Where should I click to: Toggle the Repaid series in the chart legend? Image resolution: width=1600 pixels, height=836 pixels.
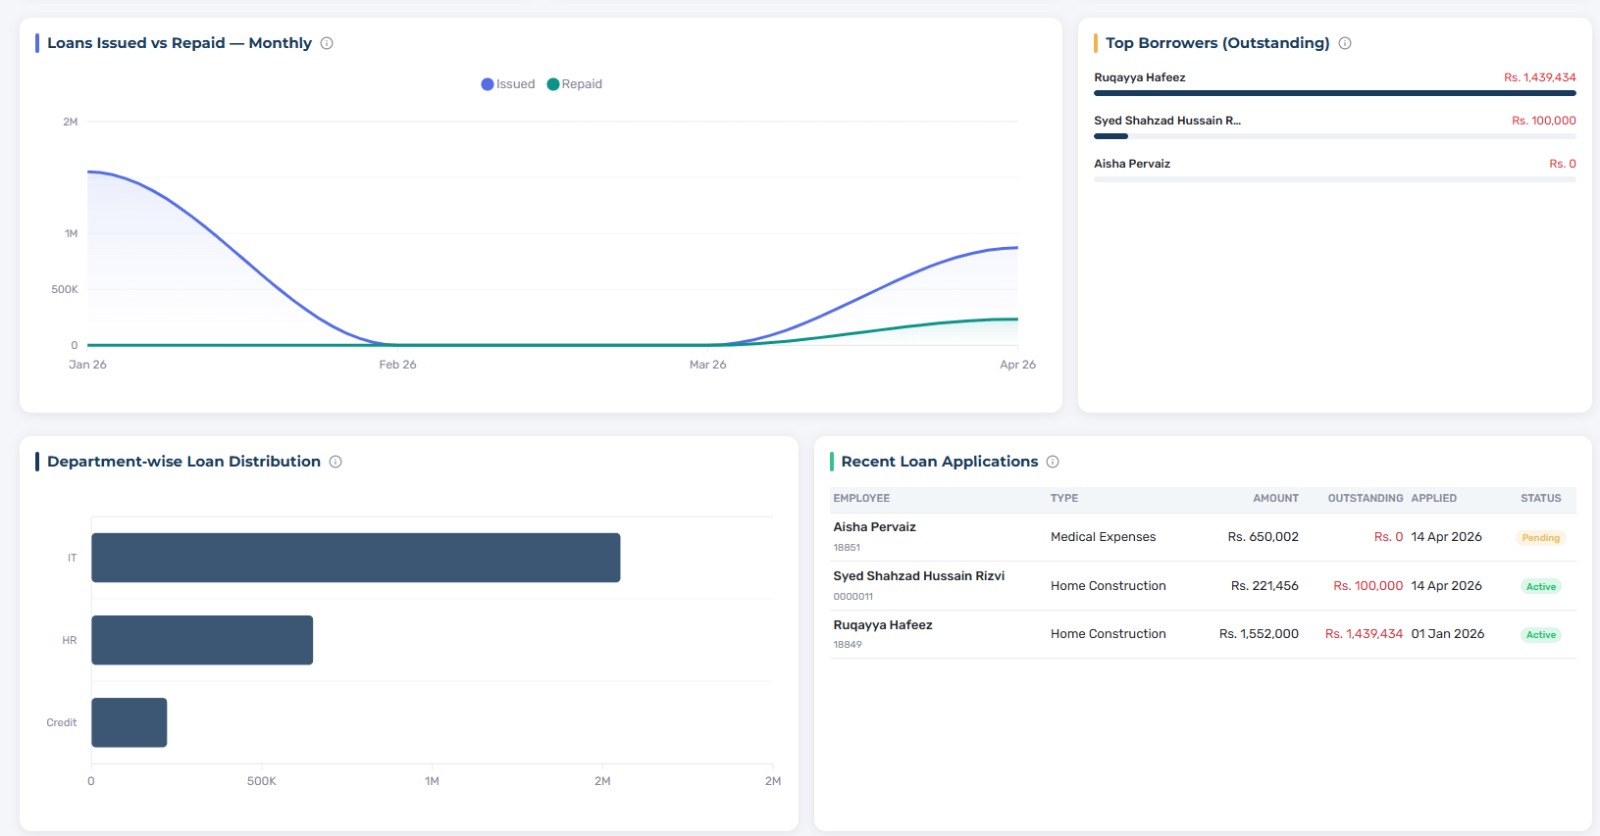(575, 84)
